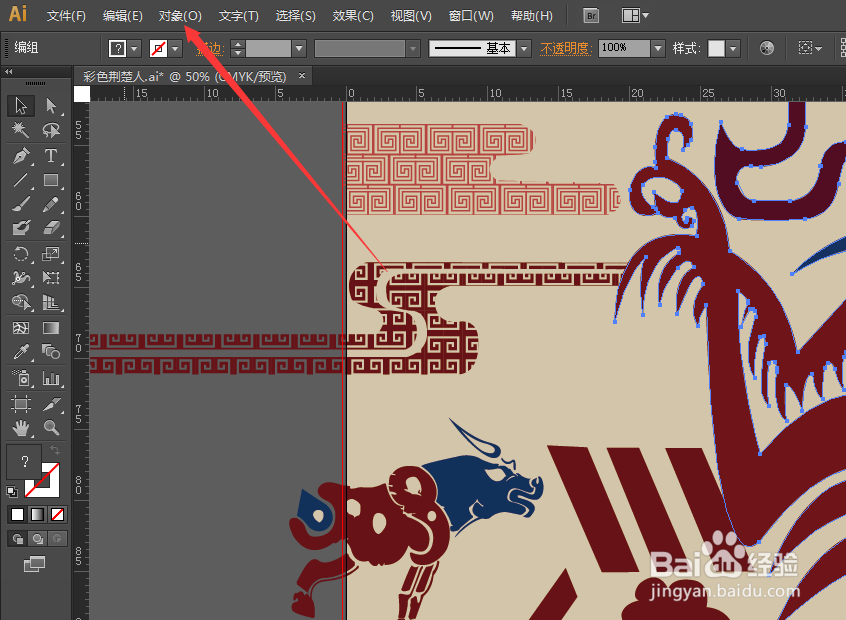Select the Shape Builder tool
This screenshot has width=846, height=620.
tap(21, 302)
